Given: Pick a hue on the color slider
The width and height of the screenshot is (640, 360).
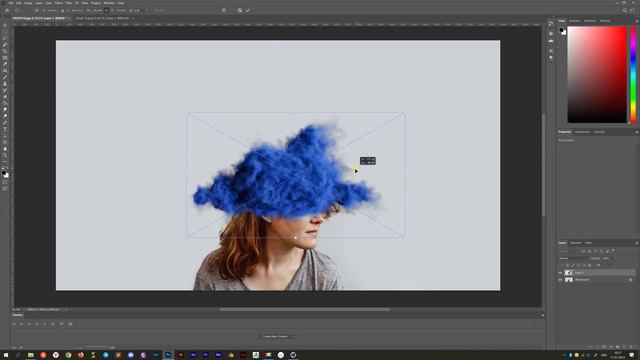Looking at the screenshot, I should 633,74.
